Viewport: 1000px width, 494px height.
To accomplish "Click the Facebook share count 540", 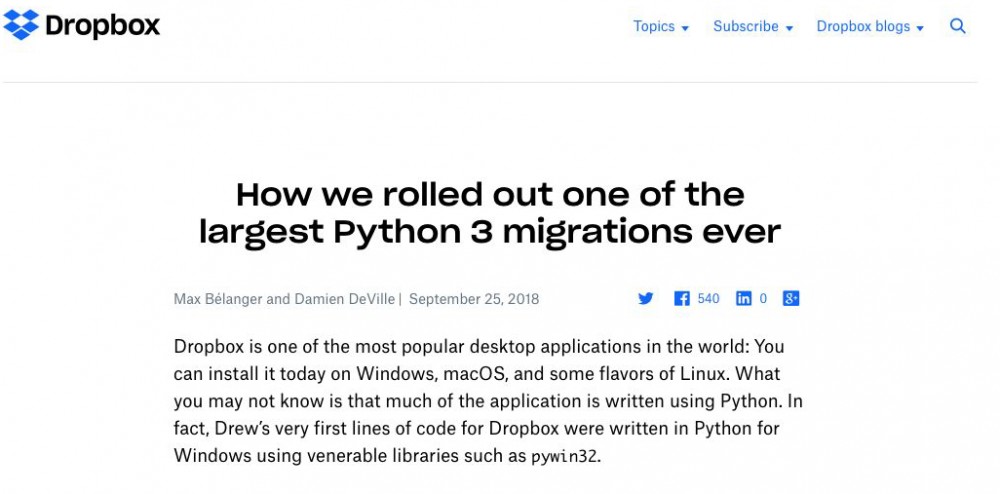I will tap(708, 298).
